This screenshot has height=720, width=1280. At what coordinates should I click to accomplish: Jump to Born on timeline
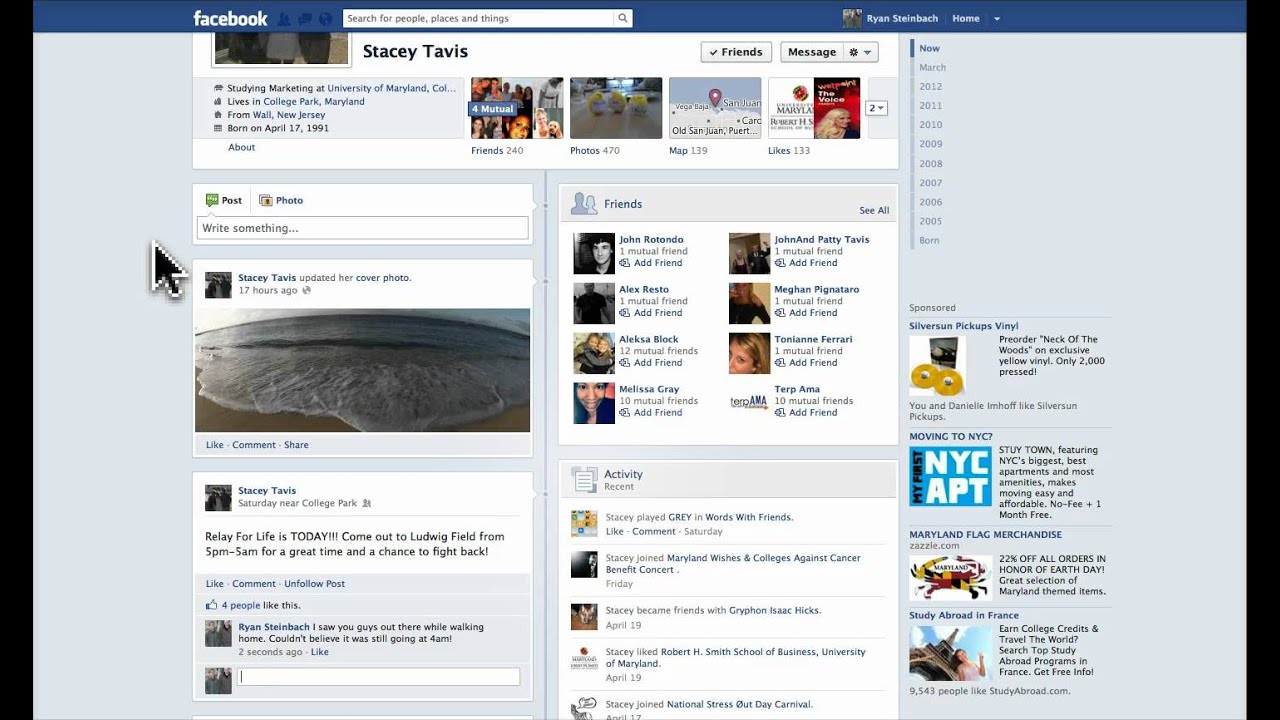point(929,240)
